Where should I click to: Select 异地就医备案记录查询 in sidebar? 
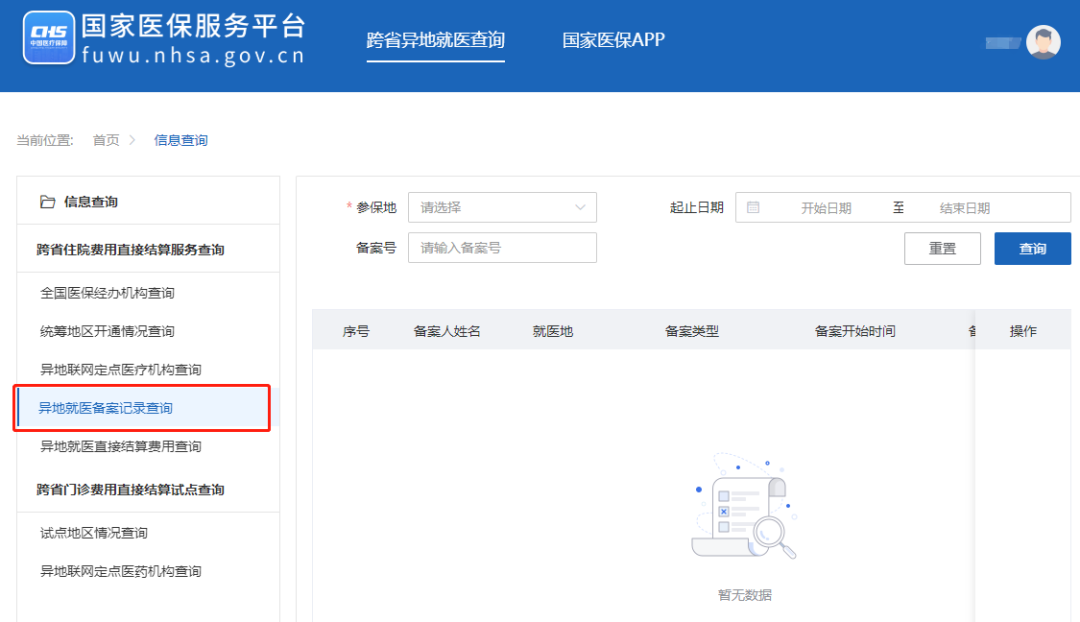[x=106, y=408]
